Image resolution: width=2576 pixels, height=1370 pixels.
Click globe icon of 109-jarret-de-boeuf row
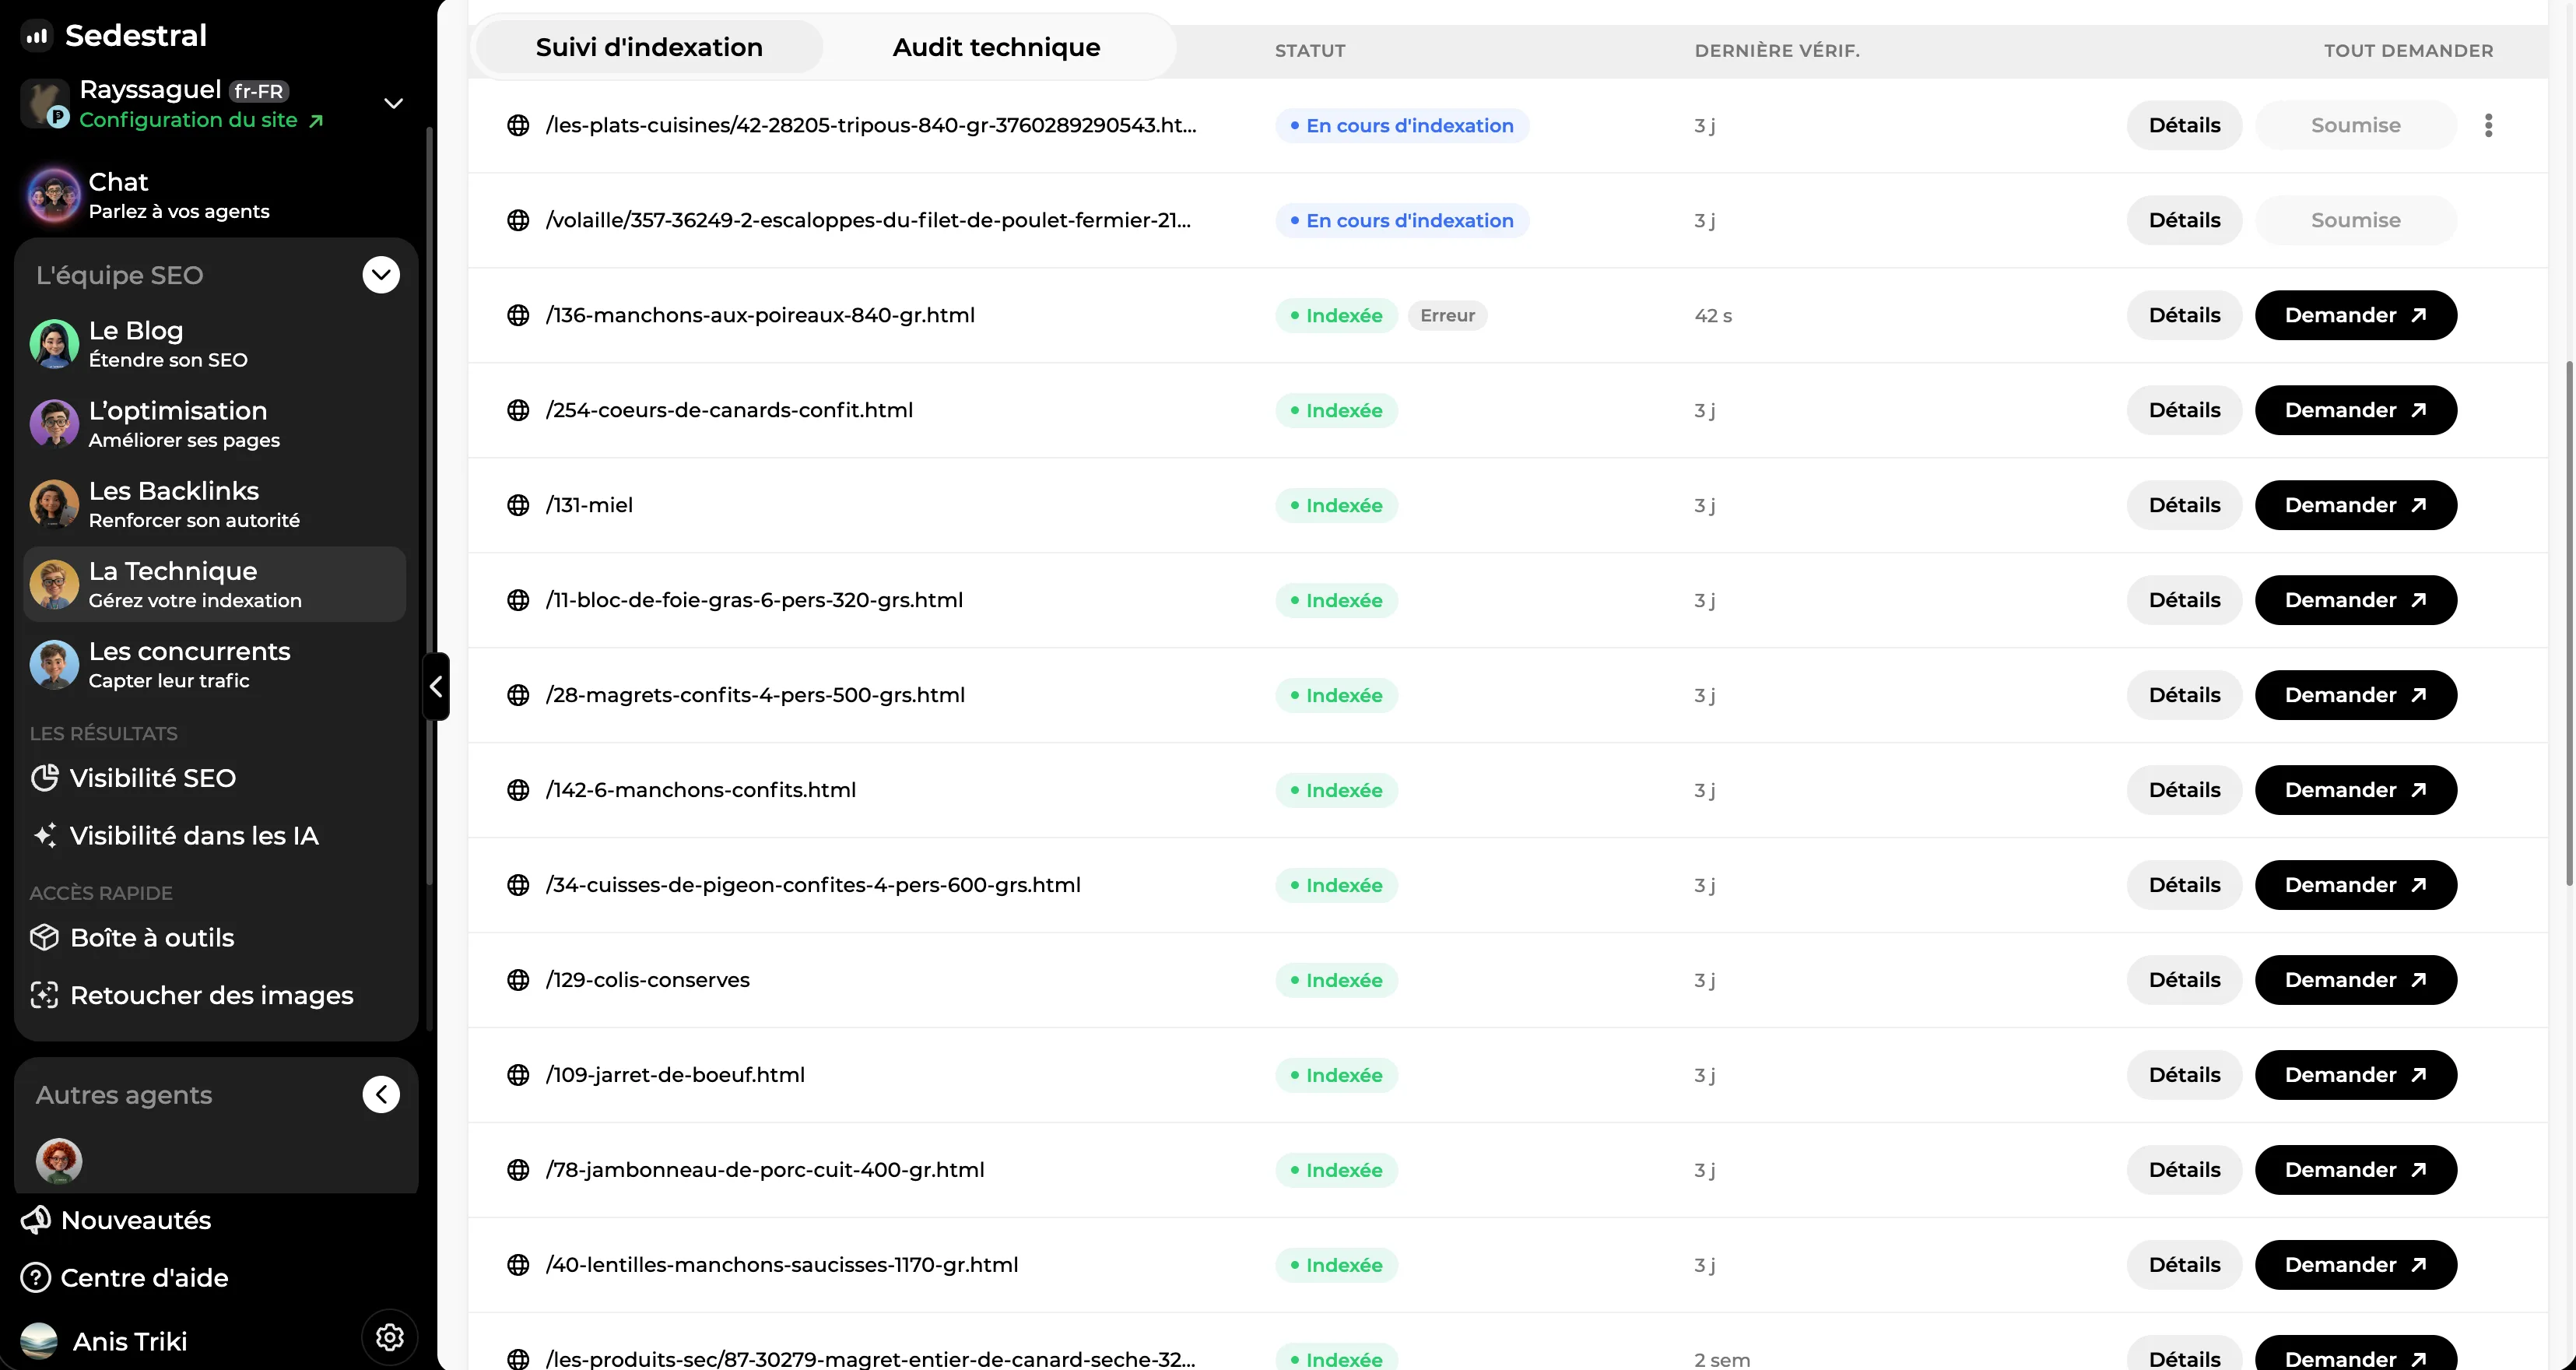click(518, 1075)
